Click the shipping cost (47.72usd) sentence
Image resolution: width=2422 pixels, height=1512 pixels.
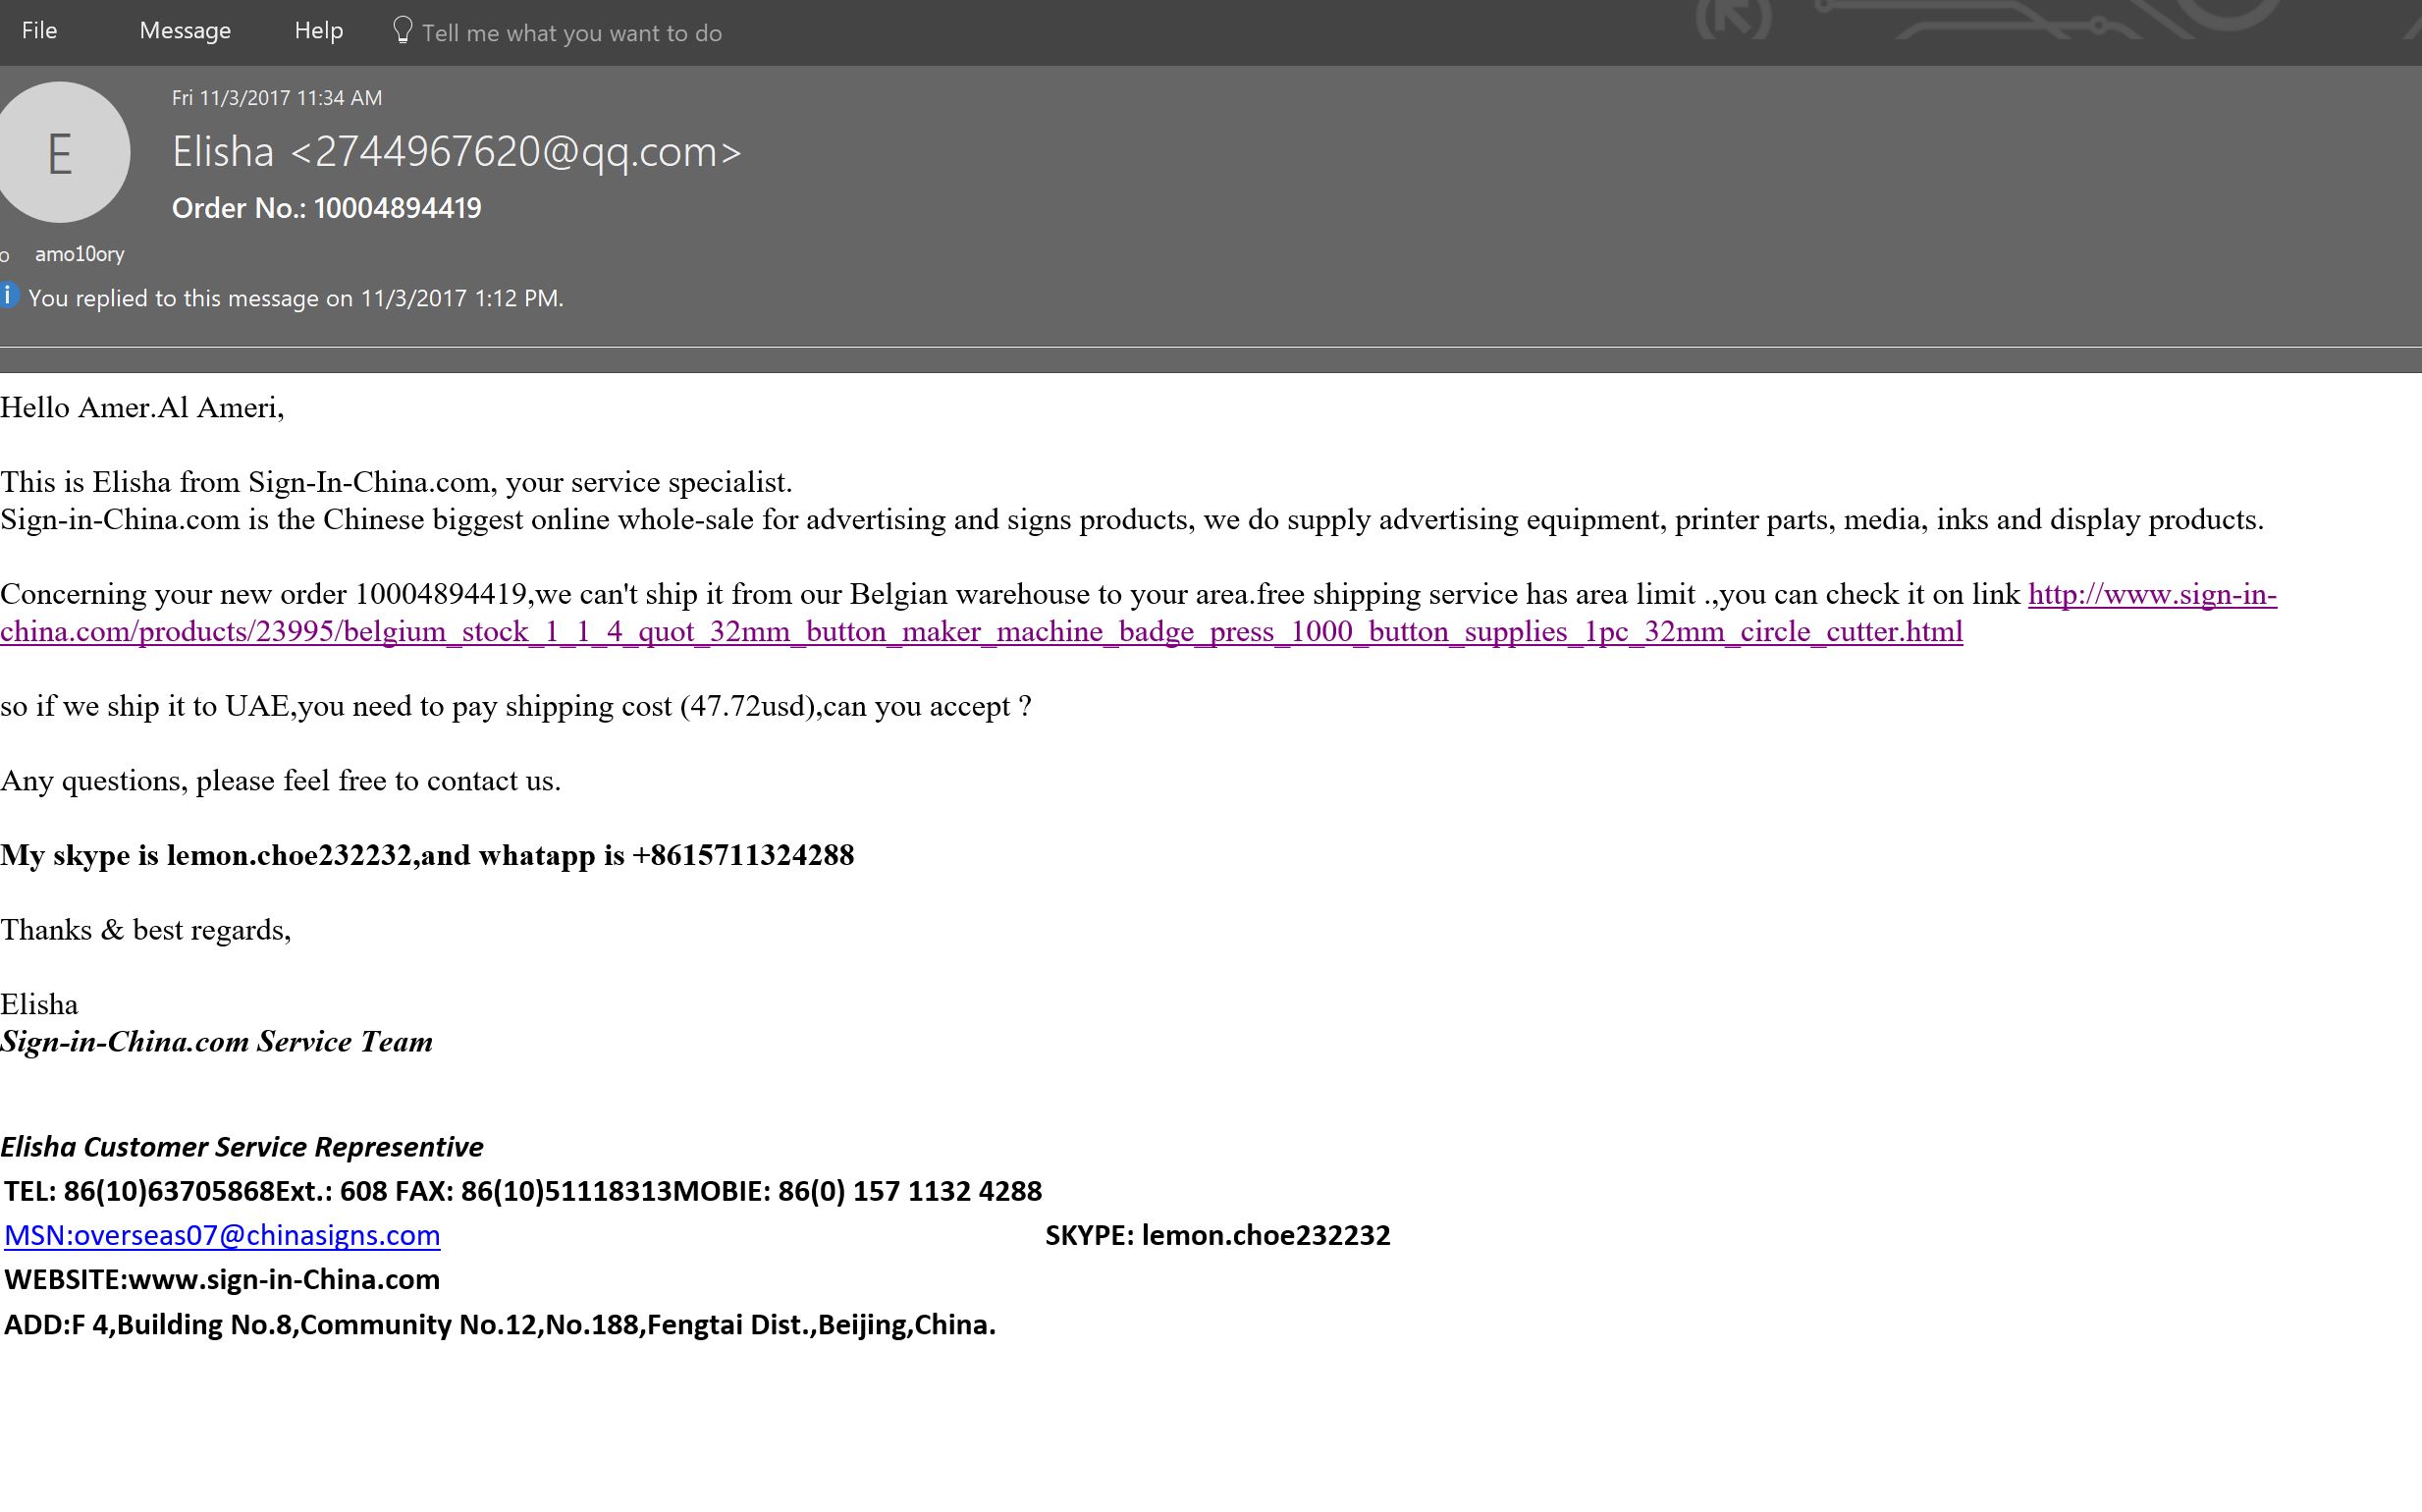(x=516, y=706)
